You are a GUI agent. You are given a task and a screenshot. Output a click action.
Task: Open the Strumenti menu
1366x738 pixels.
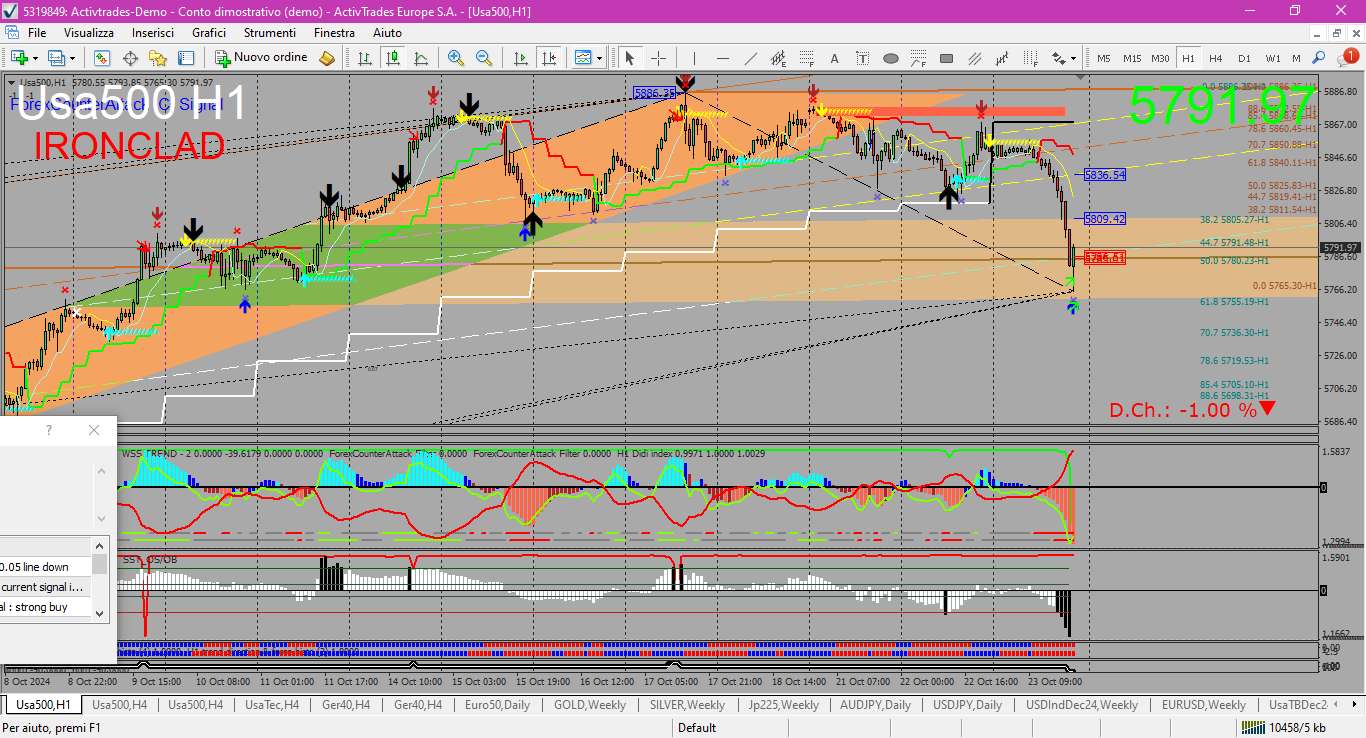tap(270, 33)
